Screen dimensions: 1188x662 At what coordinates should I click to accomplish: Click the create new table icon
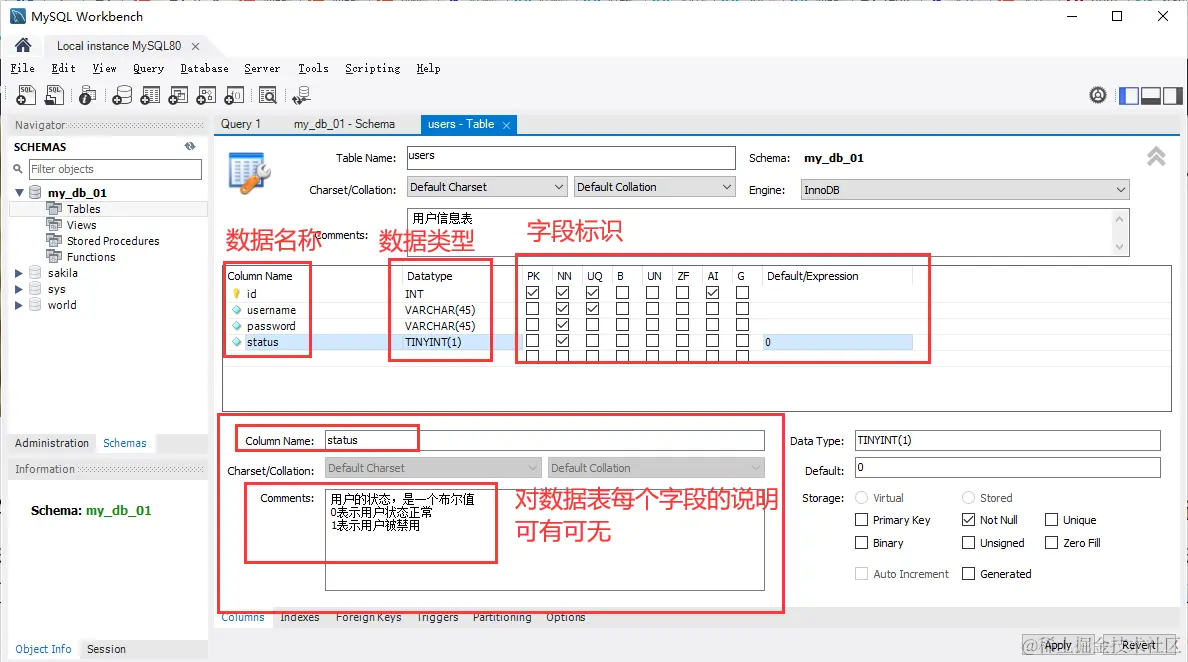[150, 95]
